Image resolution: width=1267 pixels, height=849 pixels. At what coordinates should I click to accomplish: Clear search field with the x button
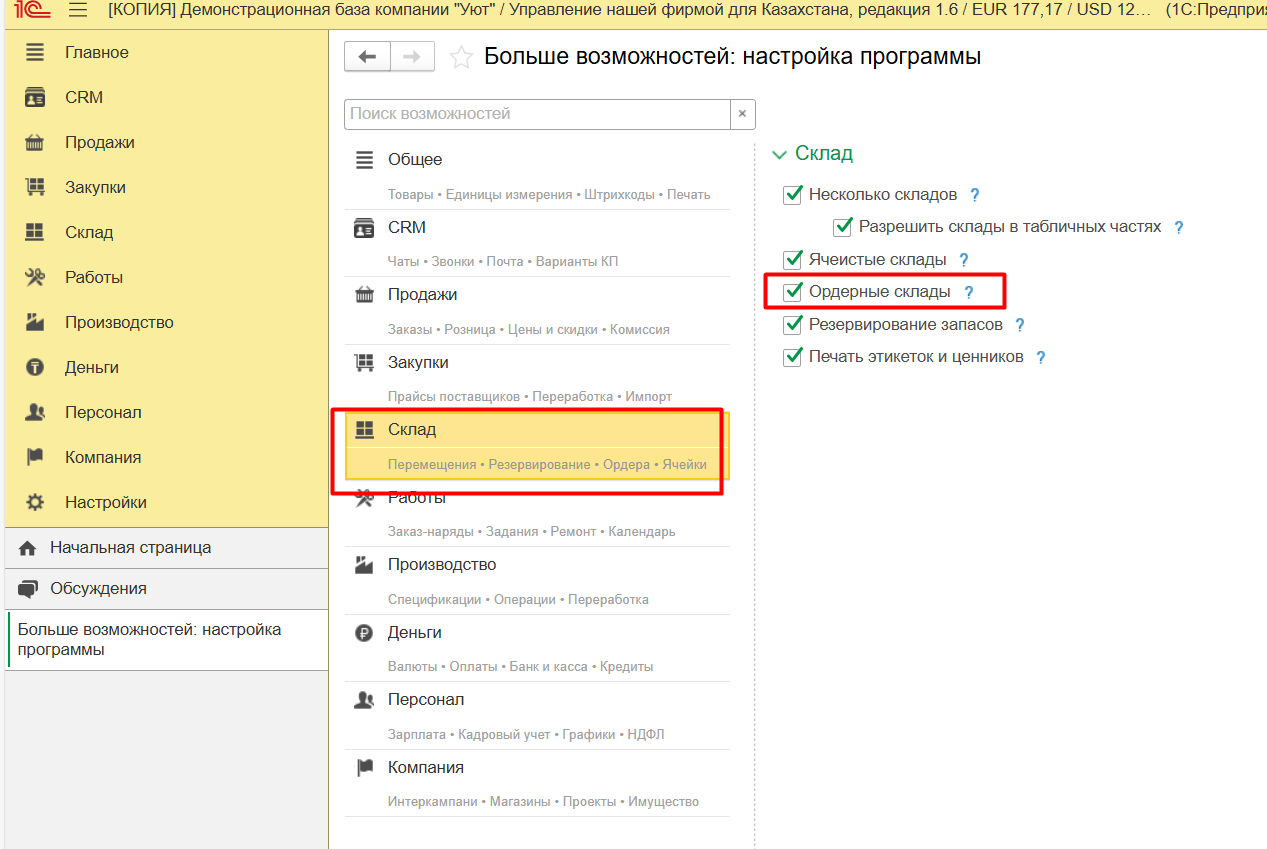742,114
